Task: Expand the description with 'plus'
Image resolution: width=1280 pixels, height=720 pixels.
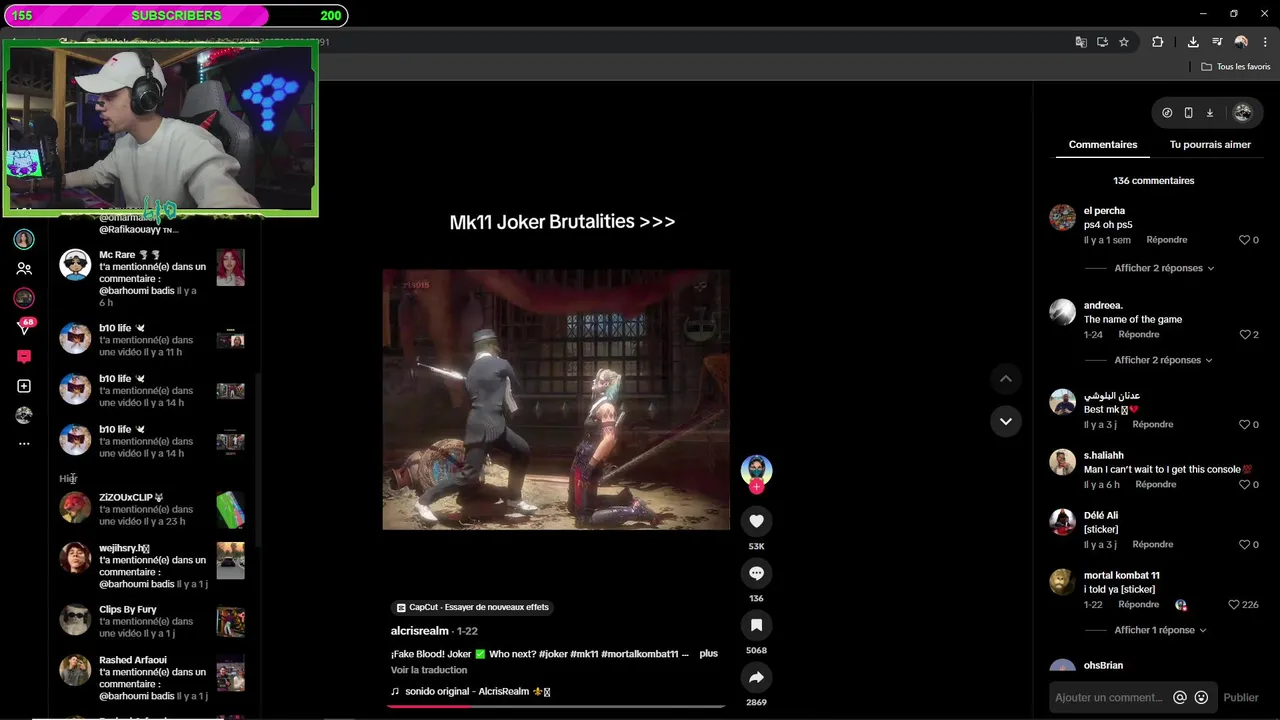Action: click(x=708, y=653)
